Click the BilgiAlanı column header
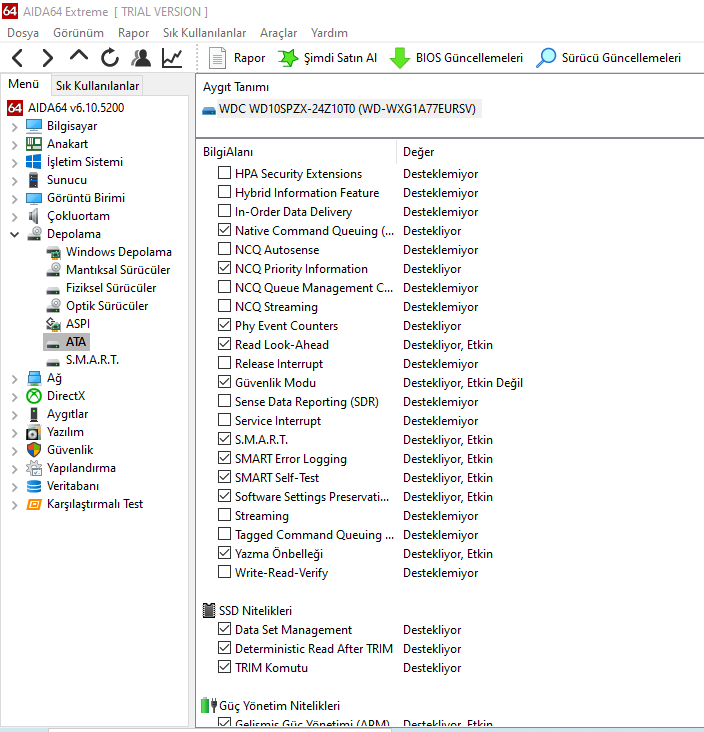Screen dimensions: 704x732 click(228, 152)
